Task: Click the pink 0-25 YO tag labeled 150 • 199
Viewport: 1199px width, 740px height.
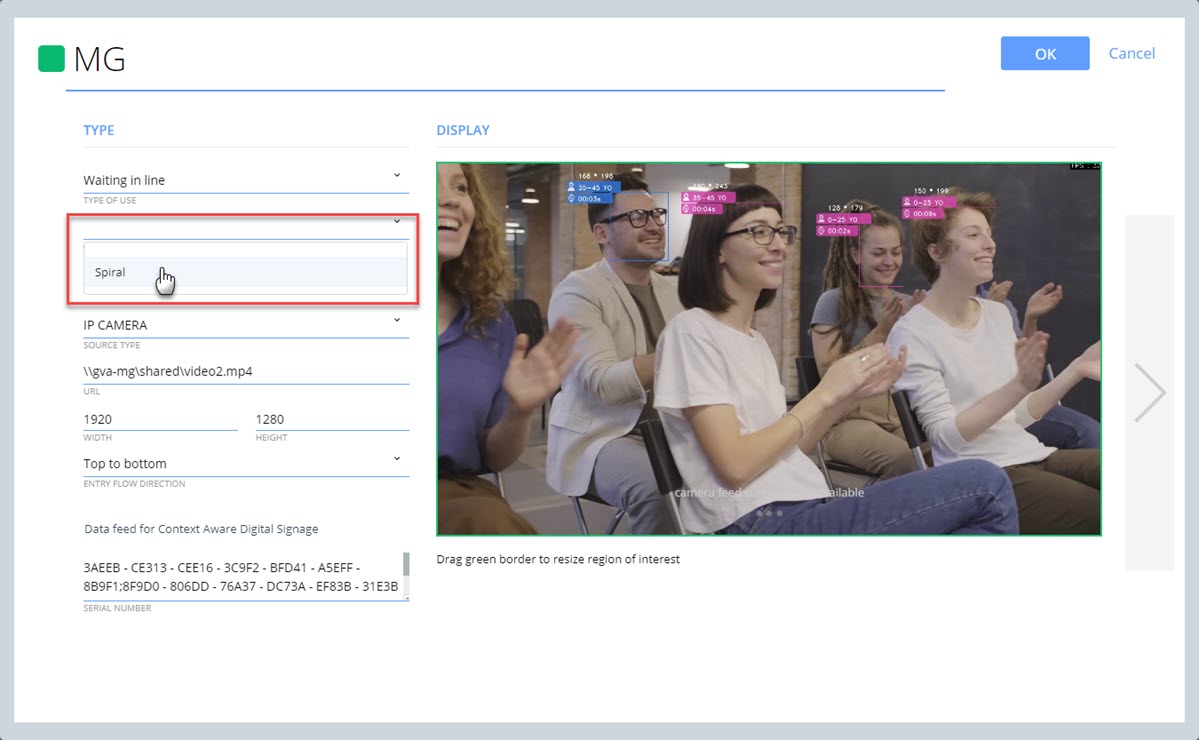Action: point(928,203)
